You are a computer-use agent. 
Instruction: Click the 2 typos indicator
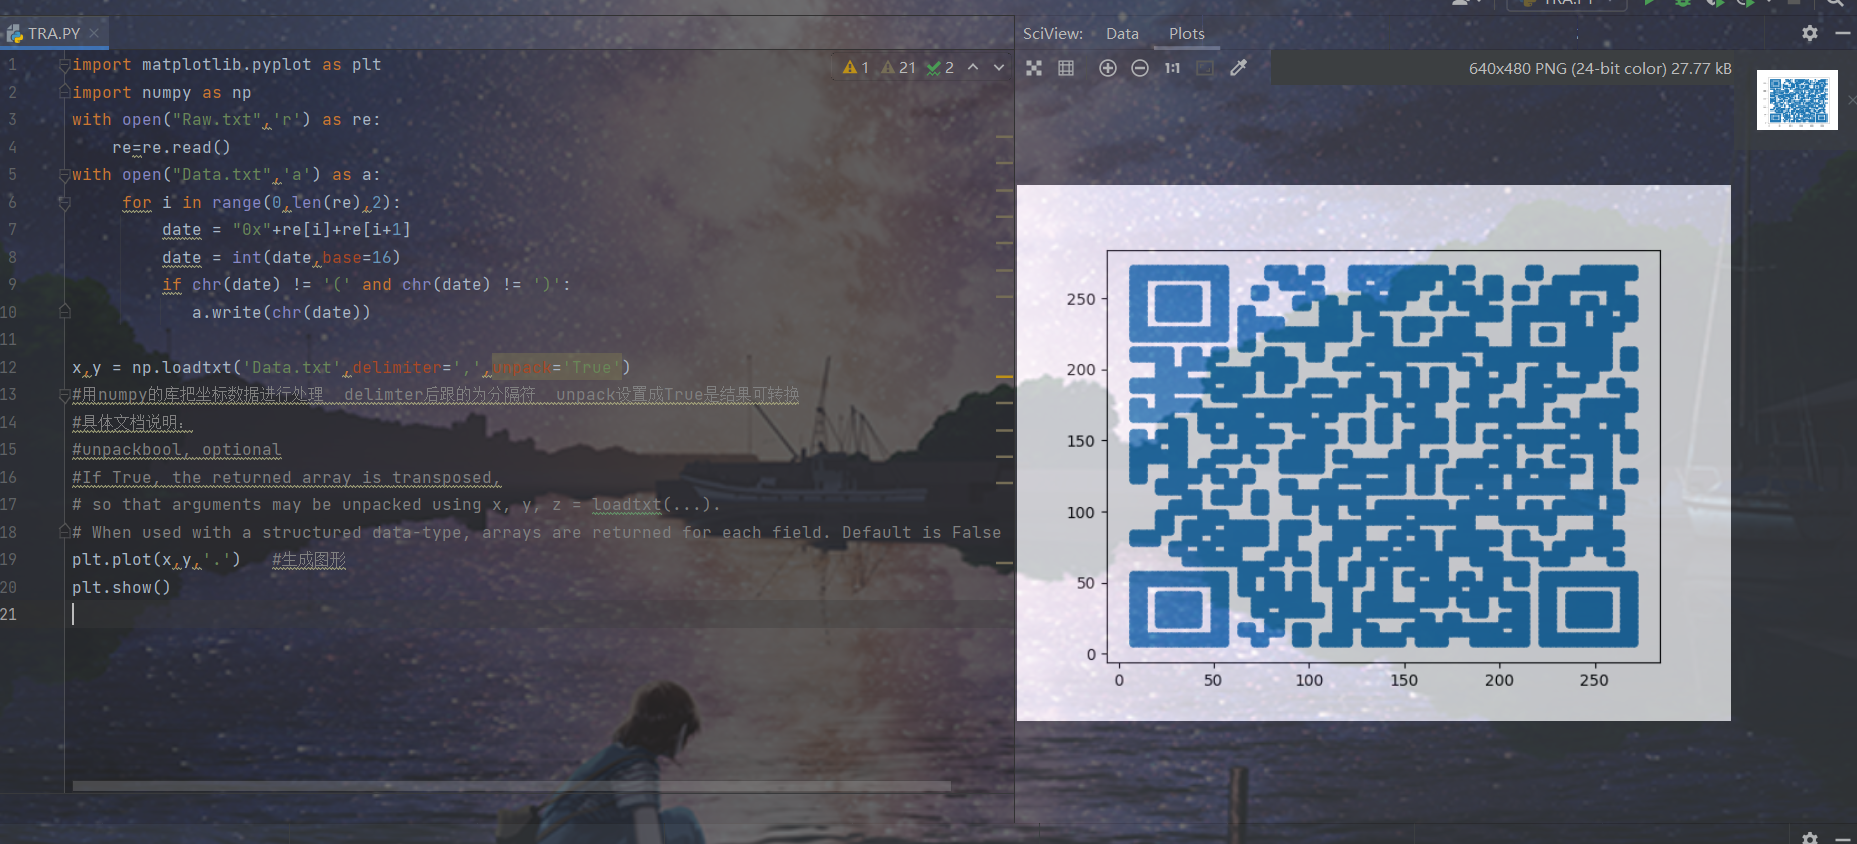(x=940, y=67)
